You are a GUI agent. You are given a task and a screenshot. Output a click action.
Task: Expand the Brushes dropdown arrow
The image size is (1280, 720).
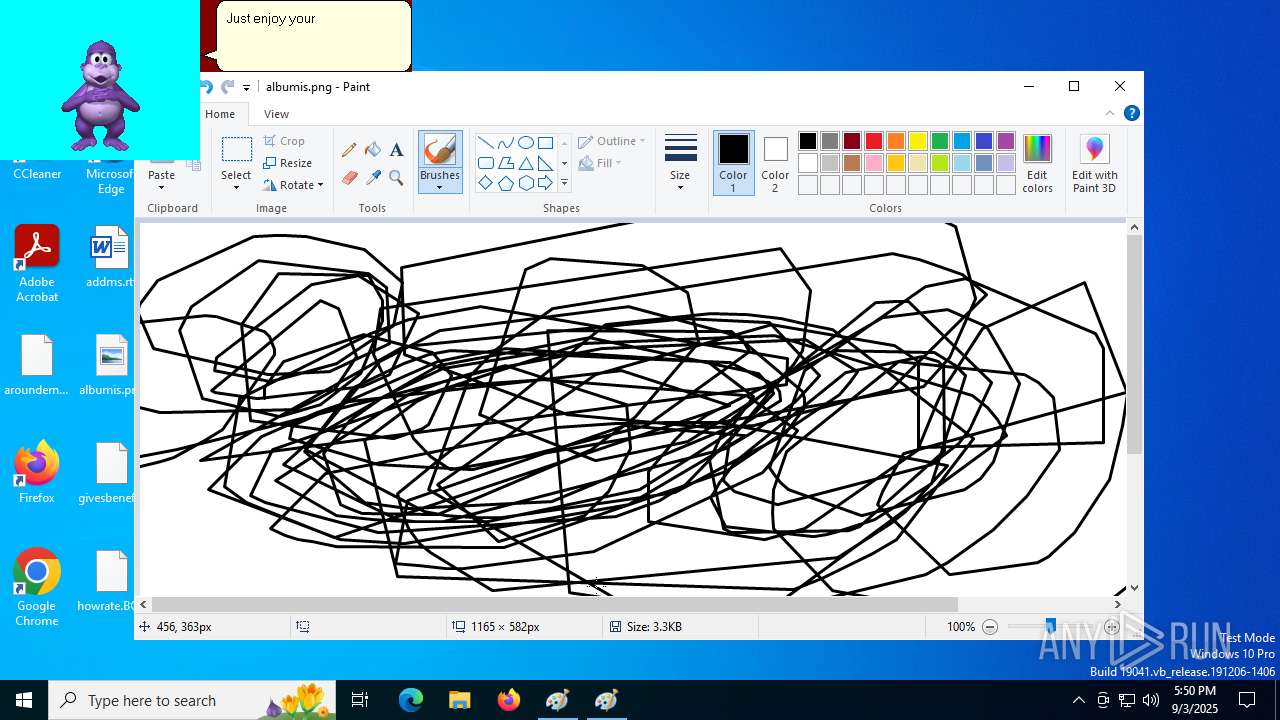pos(440,188)
